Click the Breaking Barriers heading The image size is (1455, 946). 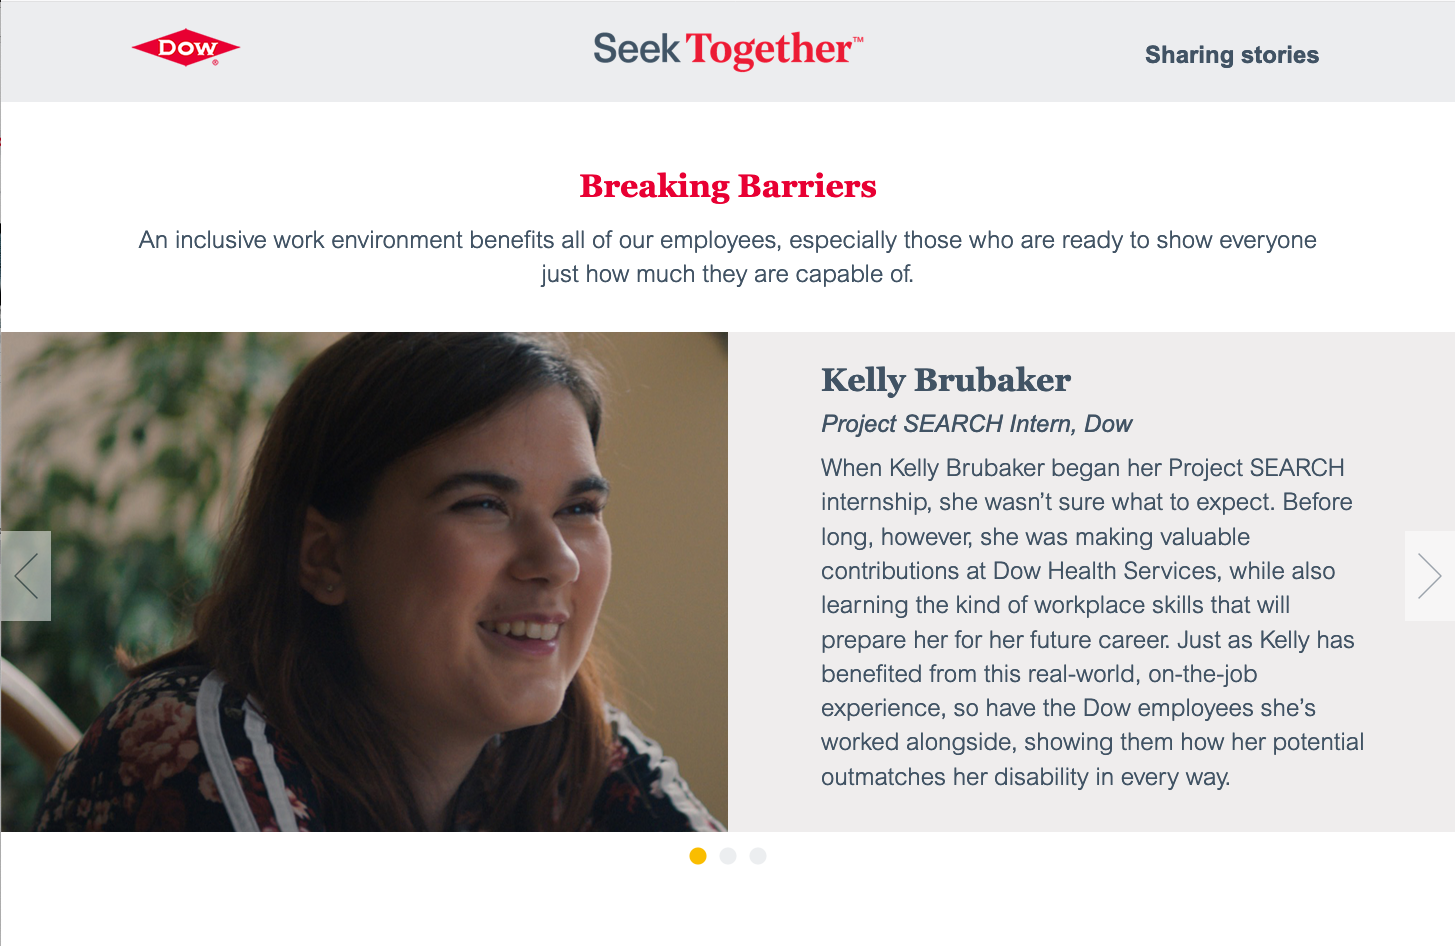click(727, 186)
